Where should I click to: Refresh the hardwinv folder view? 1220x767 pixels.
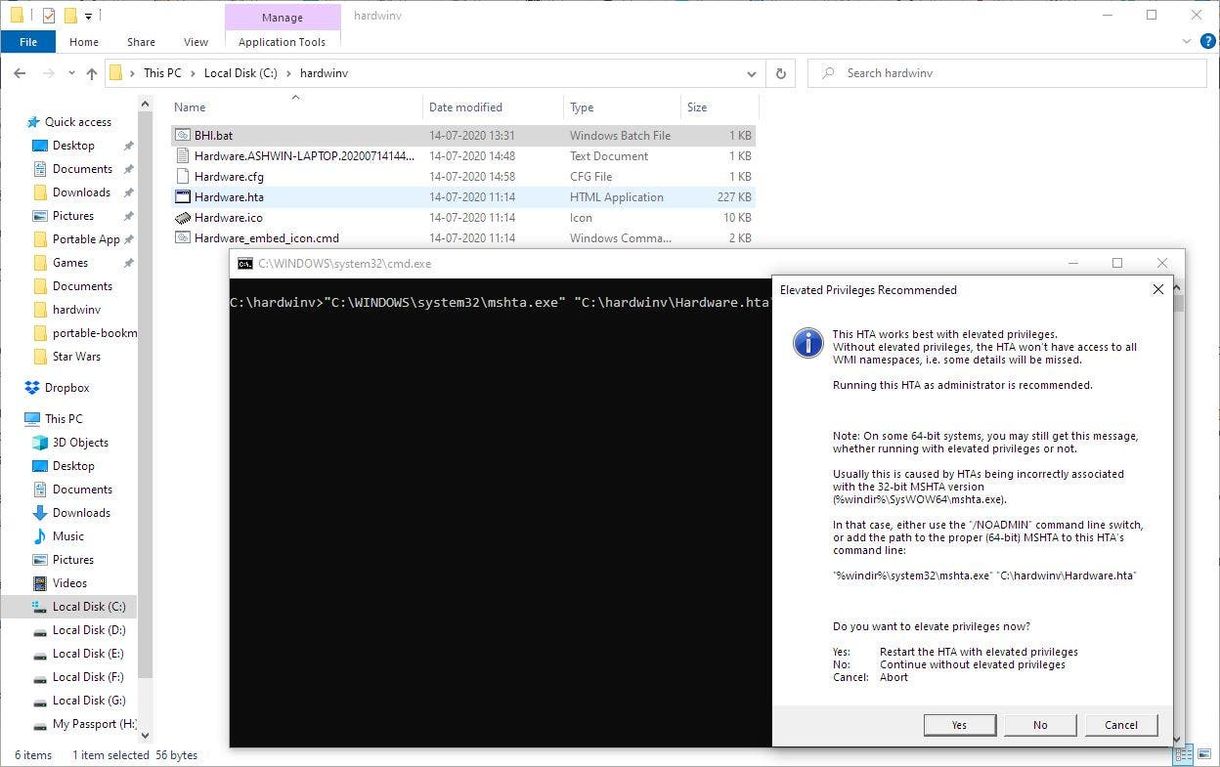click(781, 73)
